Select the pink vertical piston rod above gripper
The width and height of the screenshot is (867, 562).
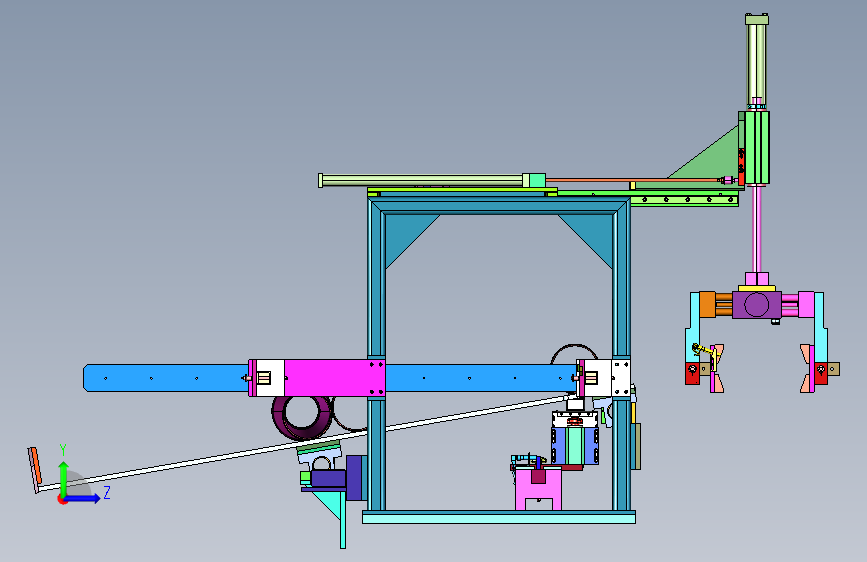pos(756,230)
